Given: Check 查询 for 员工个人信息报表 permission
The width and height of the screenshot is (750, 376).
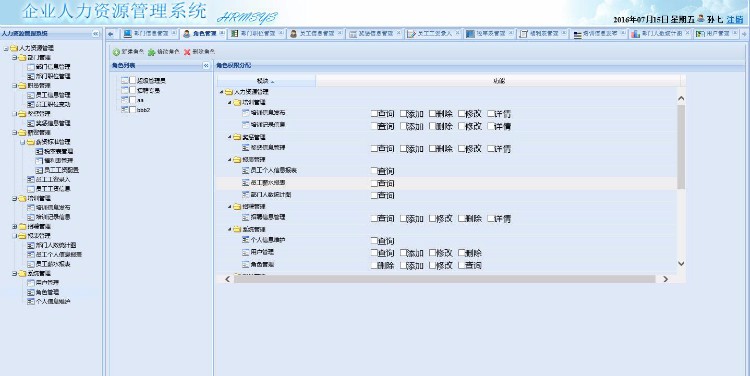Looking at the screenshot, I should click(374, 171).
